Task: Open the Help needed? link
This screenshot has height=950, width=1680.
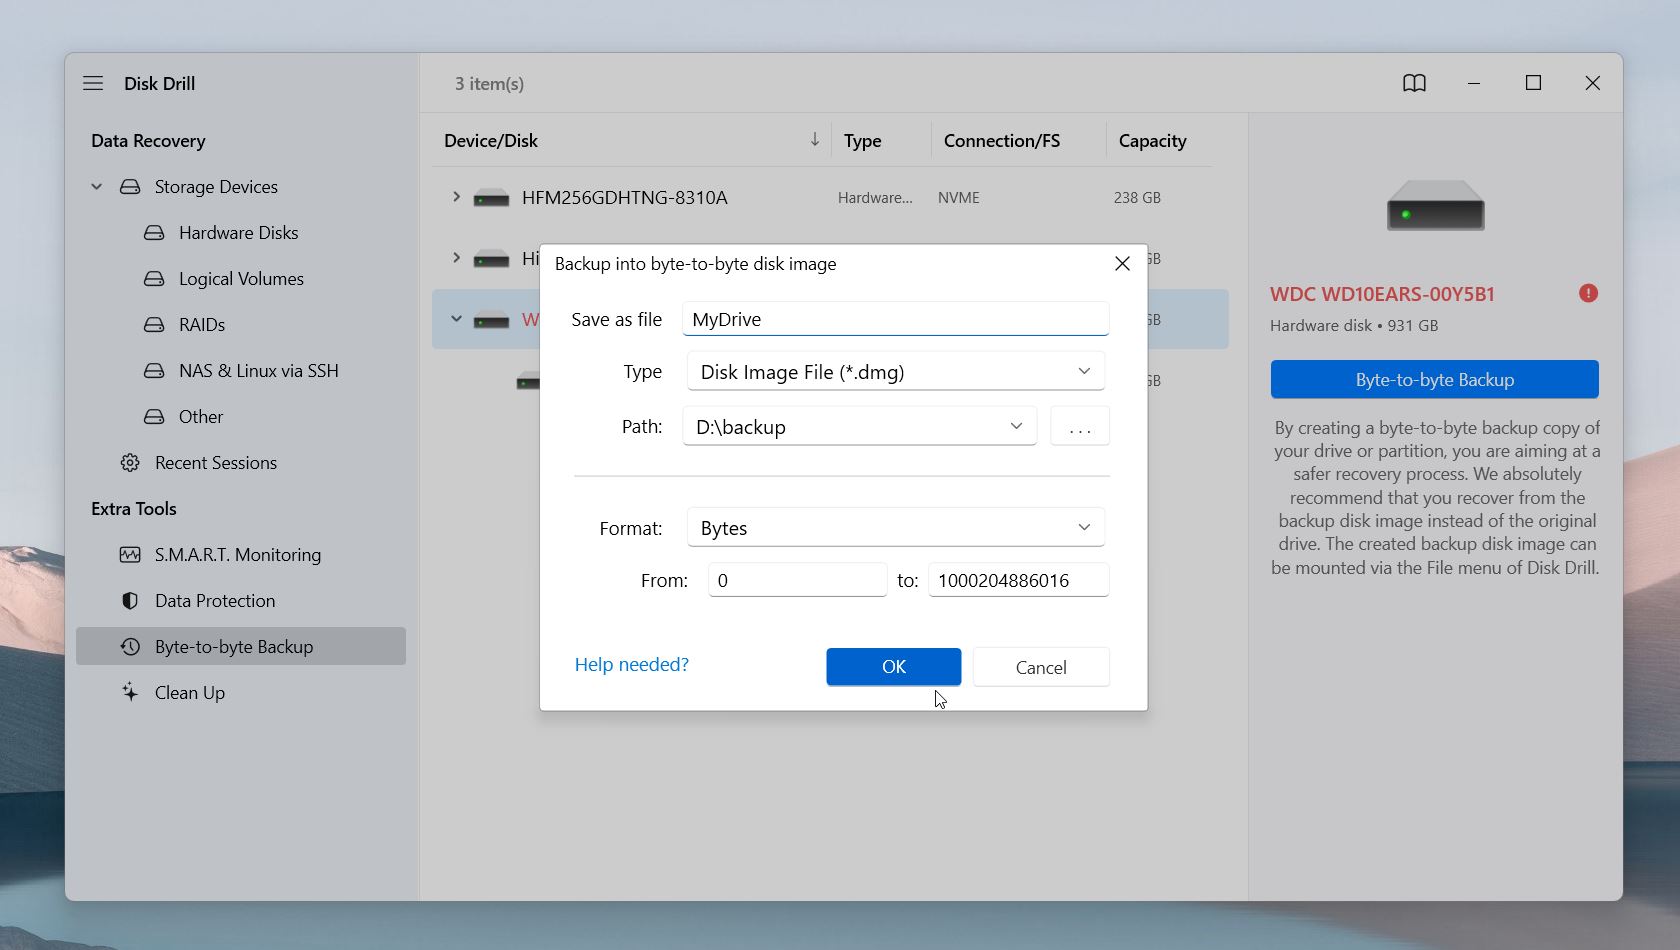Action: coord(632,664)
